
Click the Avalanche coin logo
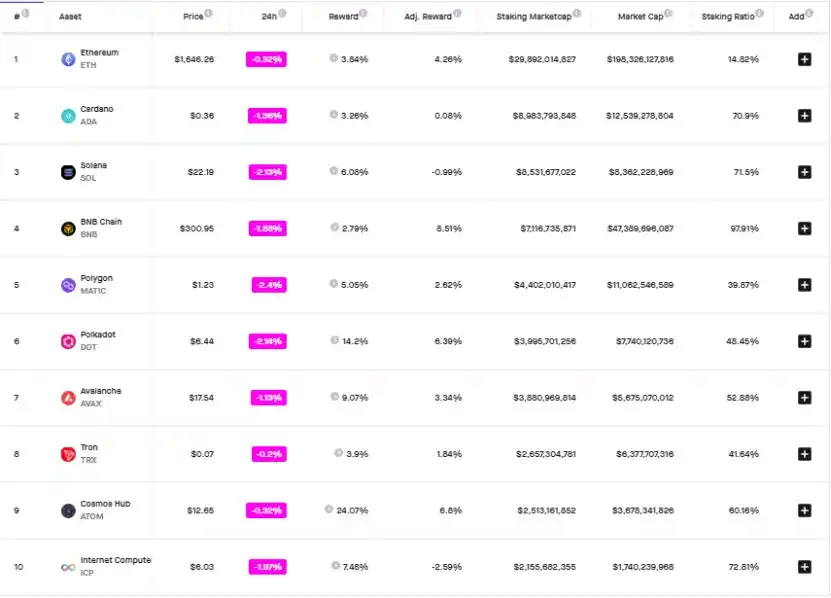click(x=68, y=398)
